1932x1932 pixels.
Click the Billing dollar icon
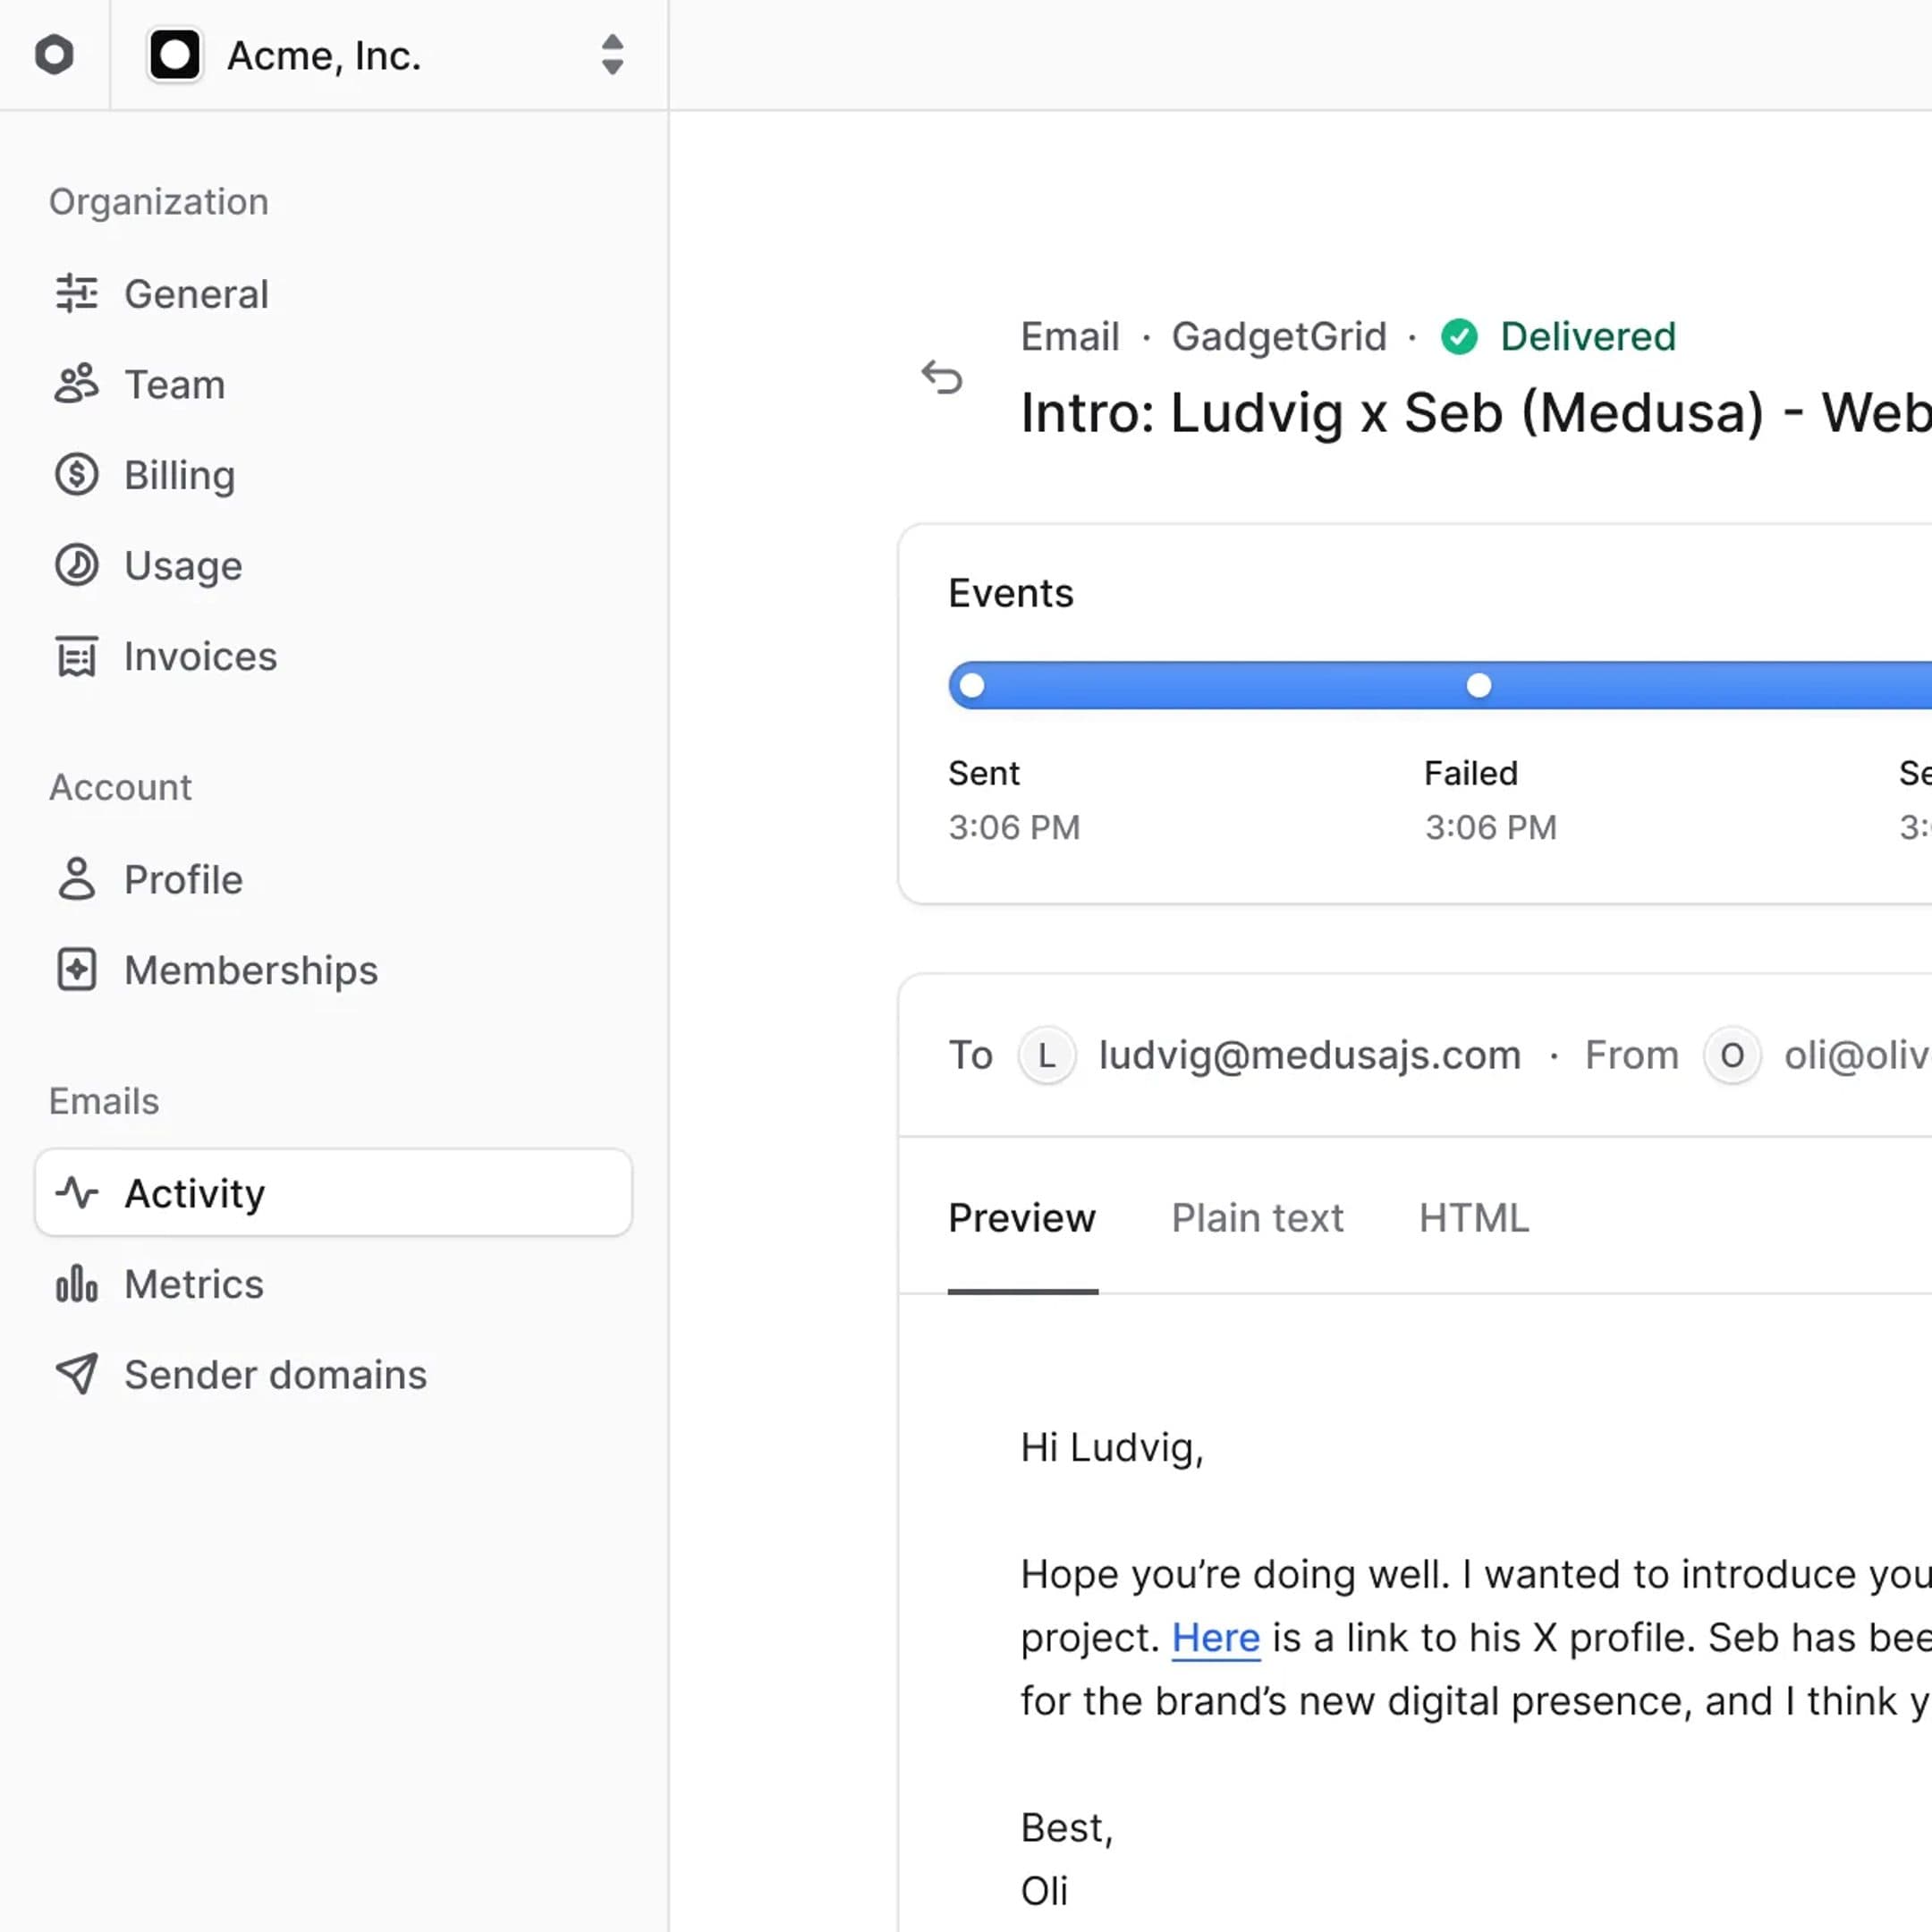point(77,475)
